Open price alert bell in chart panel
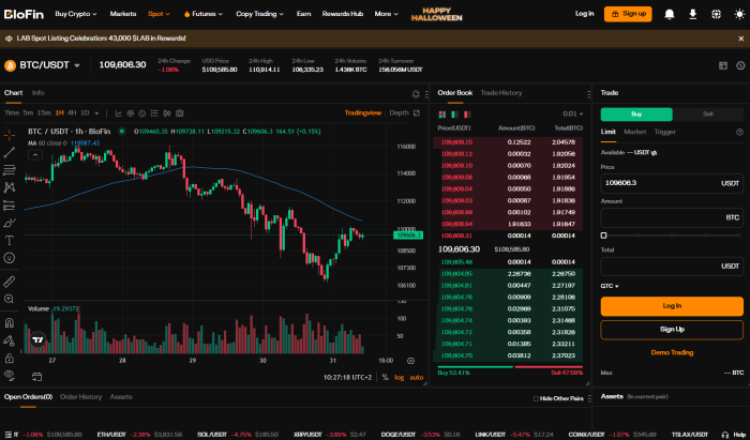The height and width of the screenshot is (440, 750). pyautogui.click(x=416, y=94)
